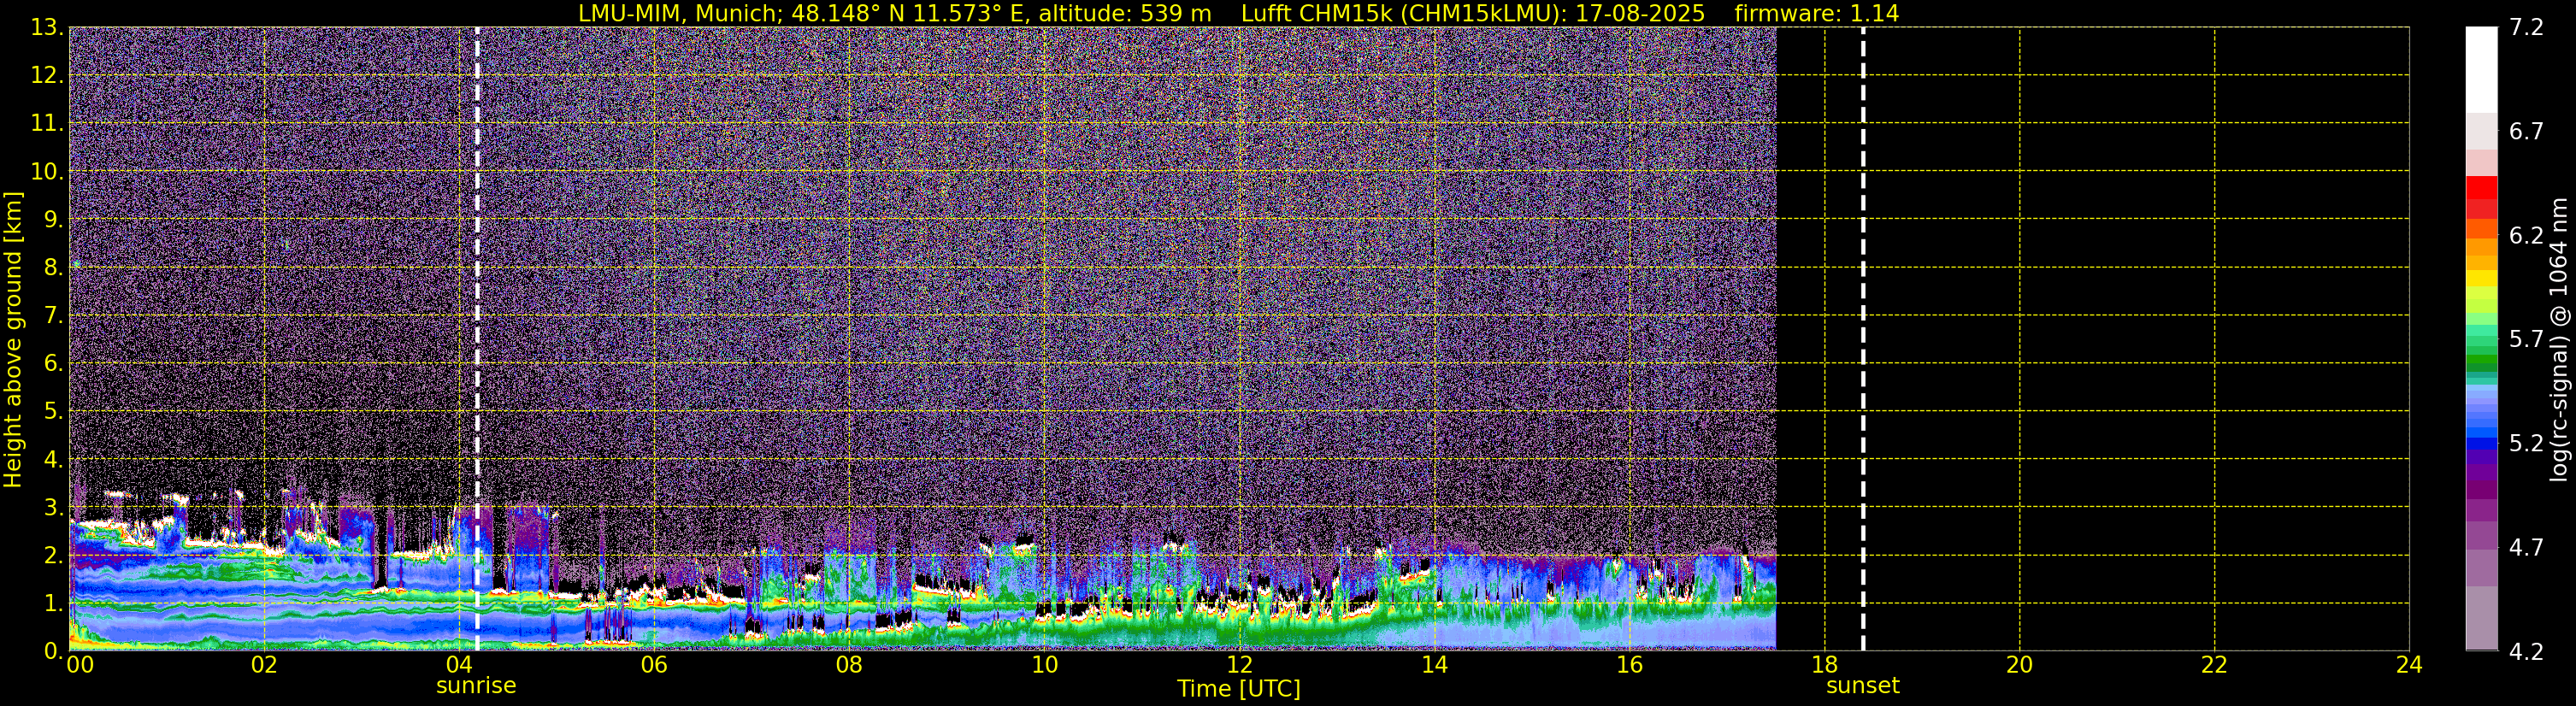Click the colorbar tick value 7.2
The width and height of the screenshot is (2576, 706).
(2526, 27)
